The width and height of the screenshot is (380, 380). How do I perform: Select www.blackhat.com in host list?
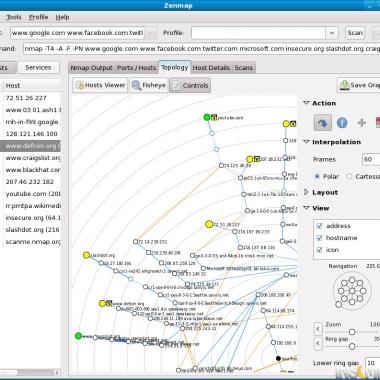pos(31,170)
